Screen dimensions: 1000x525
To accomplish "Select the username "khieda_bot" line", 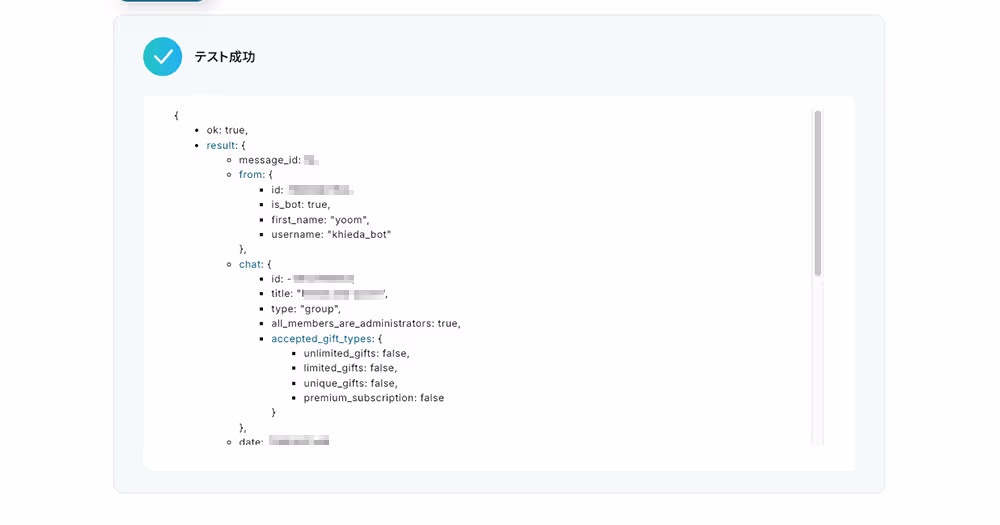I will 331,235.
